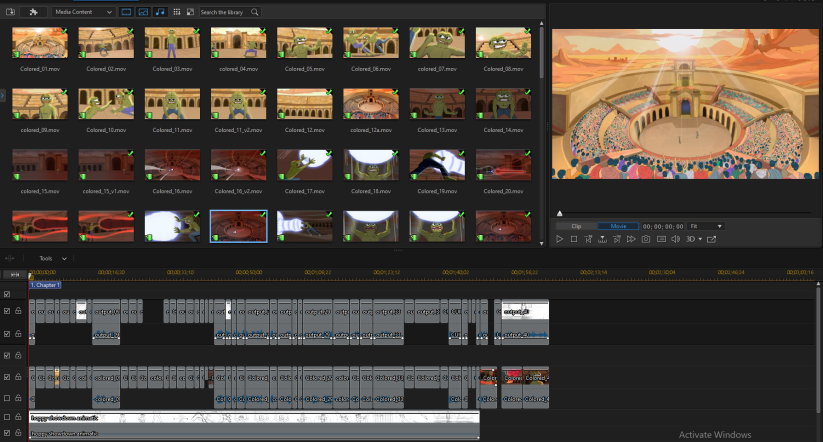Stop the preview playback
The image size is (823, 442).
point(574,239)
